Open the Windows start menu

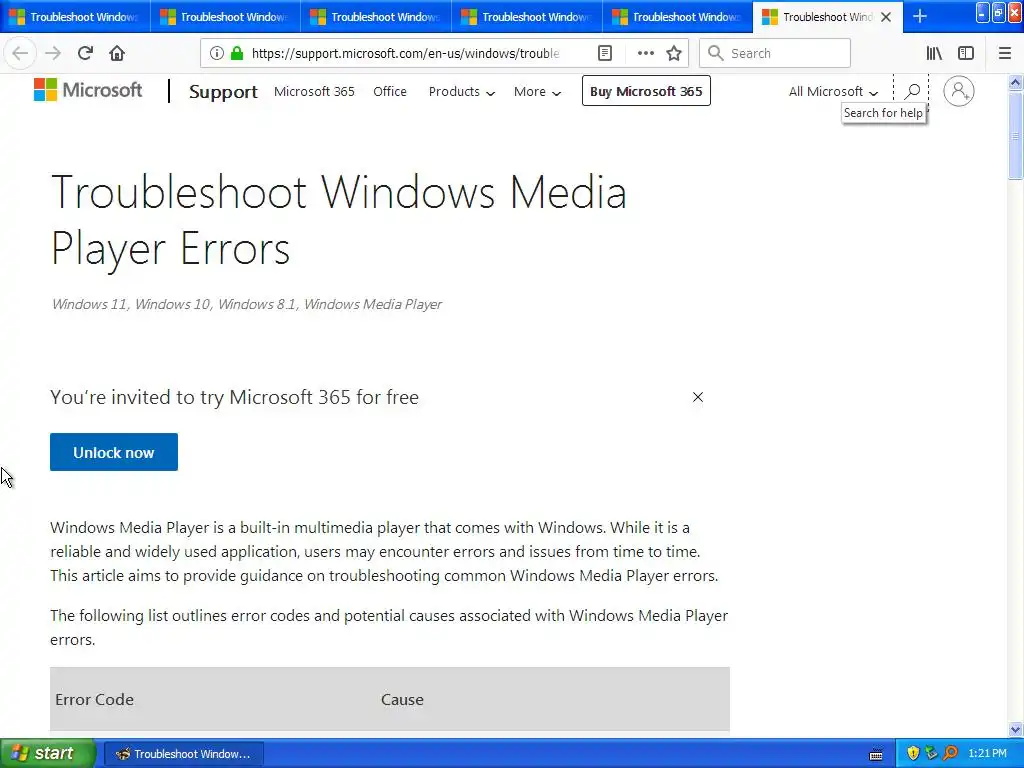[48, 754]
